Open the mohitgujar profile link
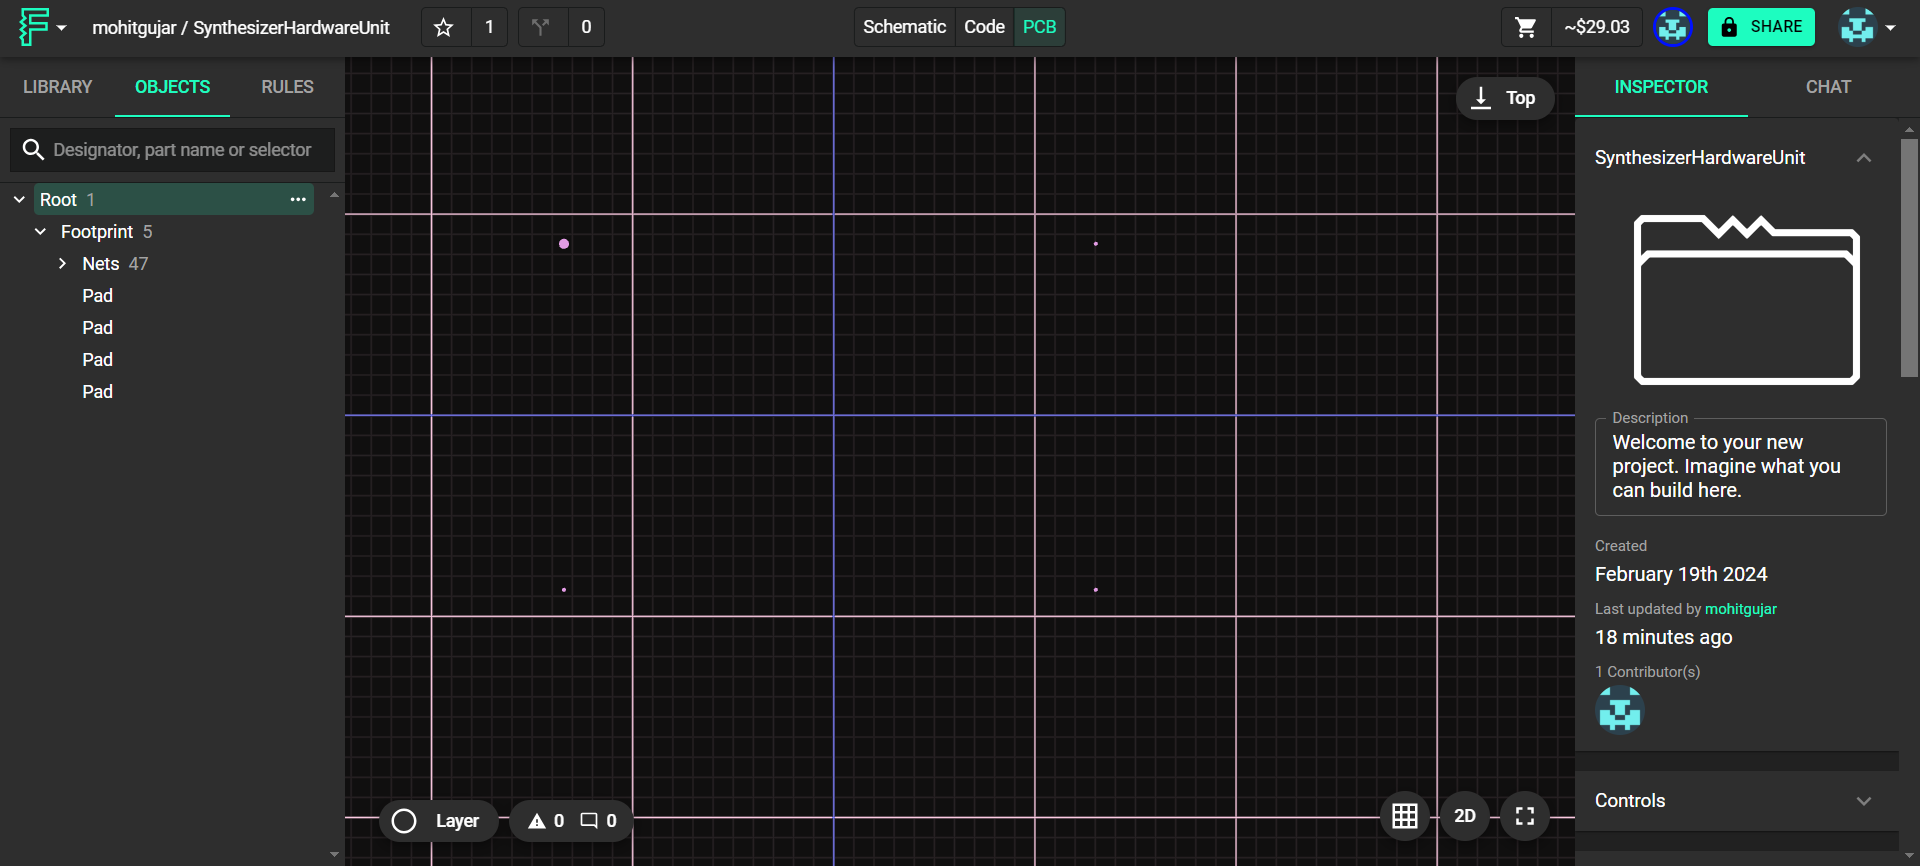This screenshot has width=1920, height=866. point(1741,609)
